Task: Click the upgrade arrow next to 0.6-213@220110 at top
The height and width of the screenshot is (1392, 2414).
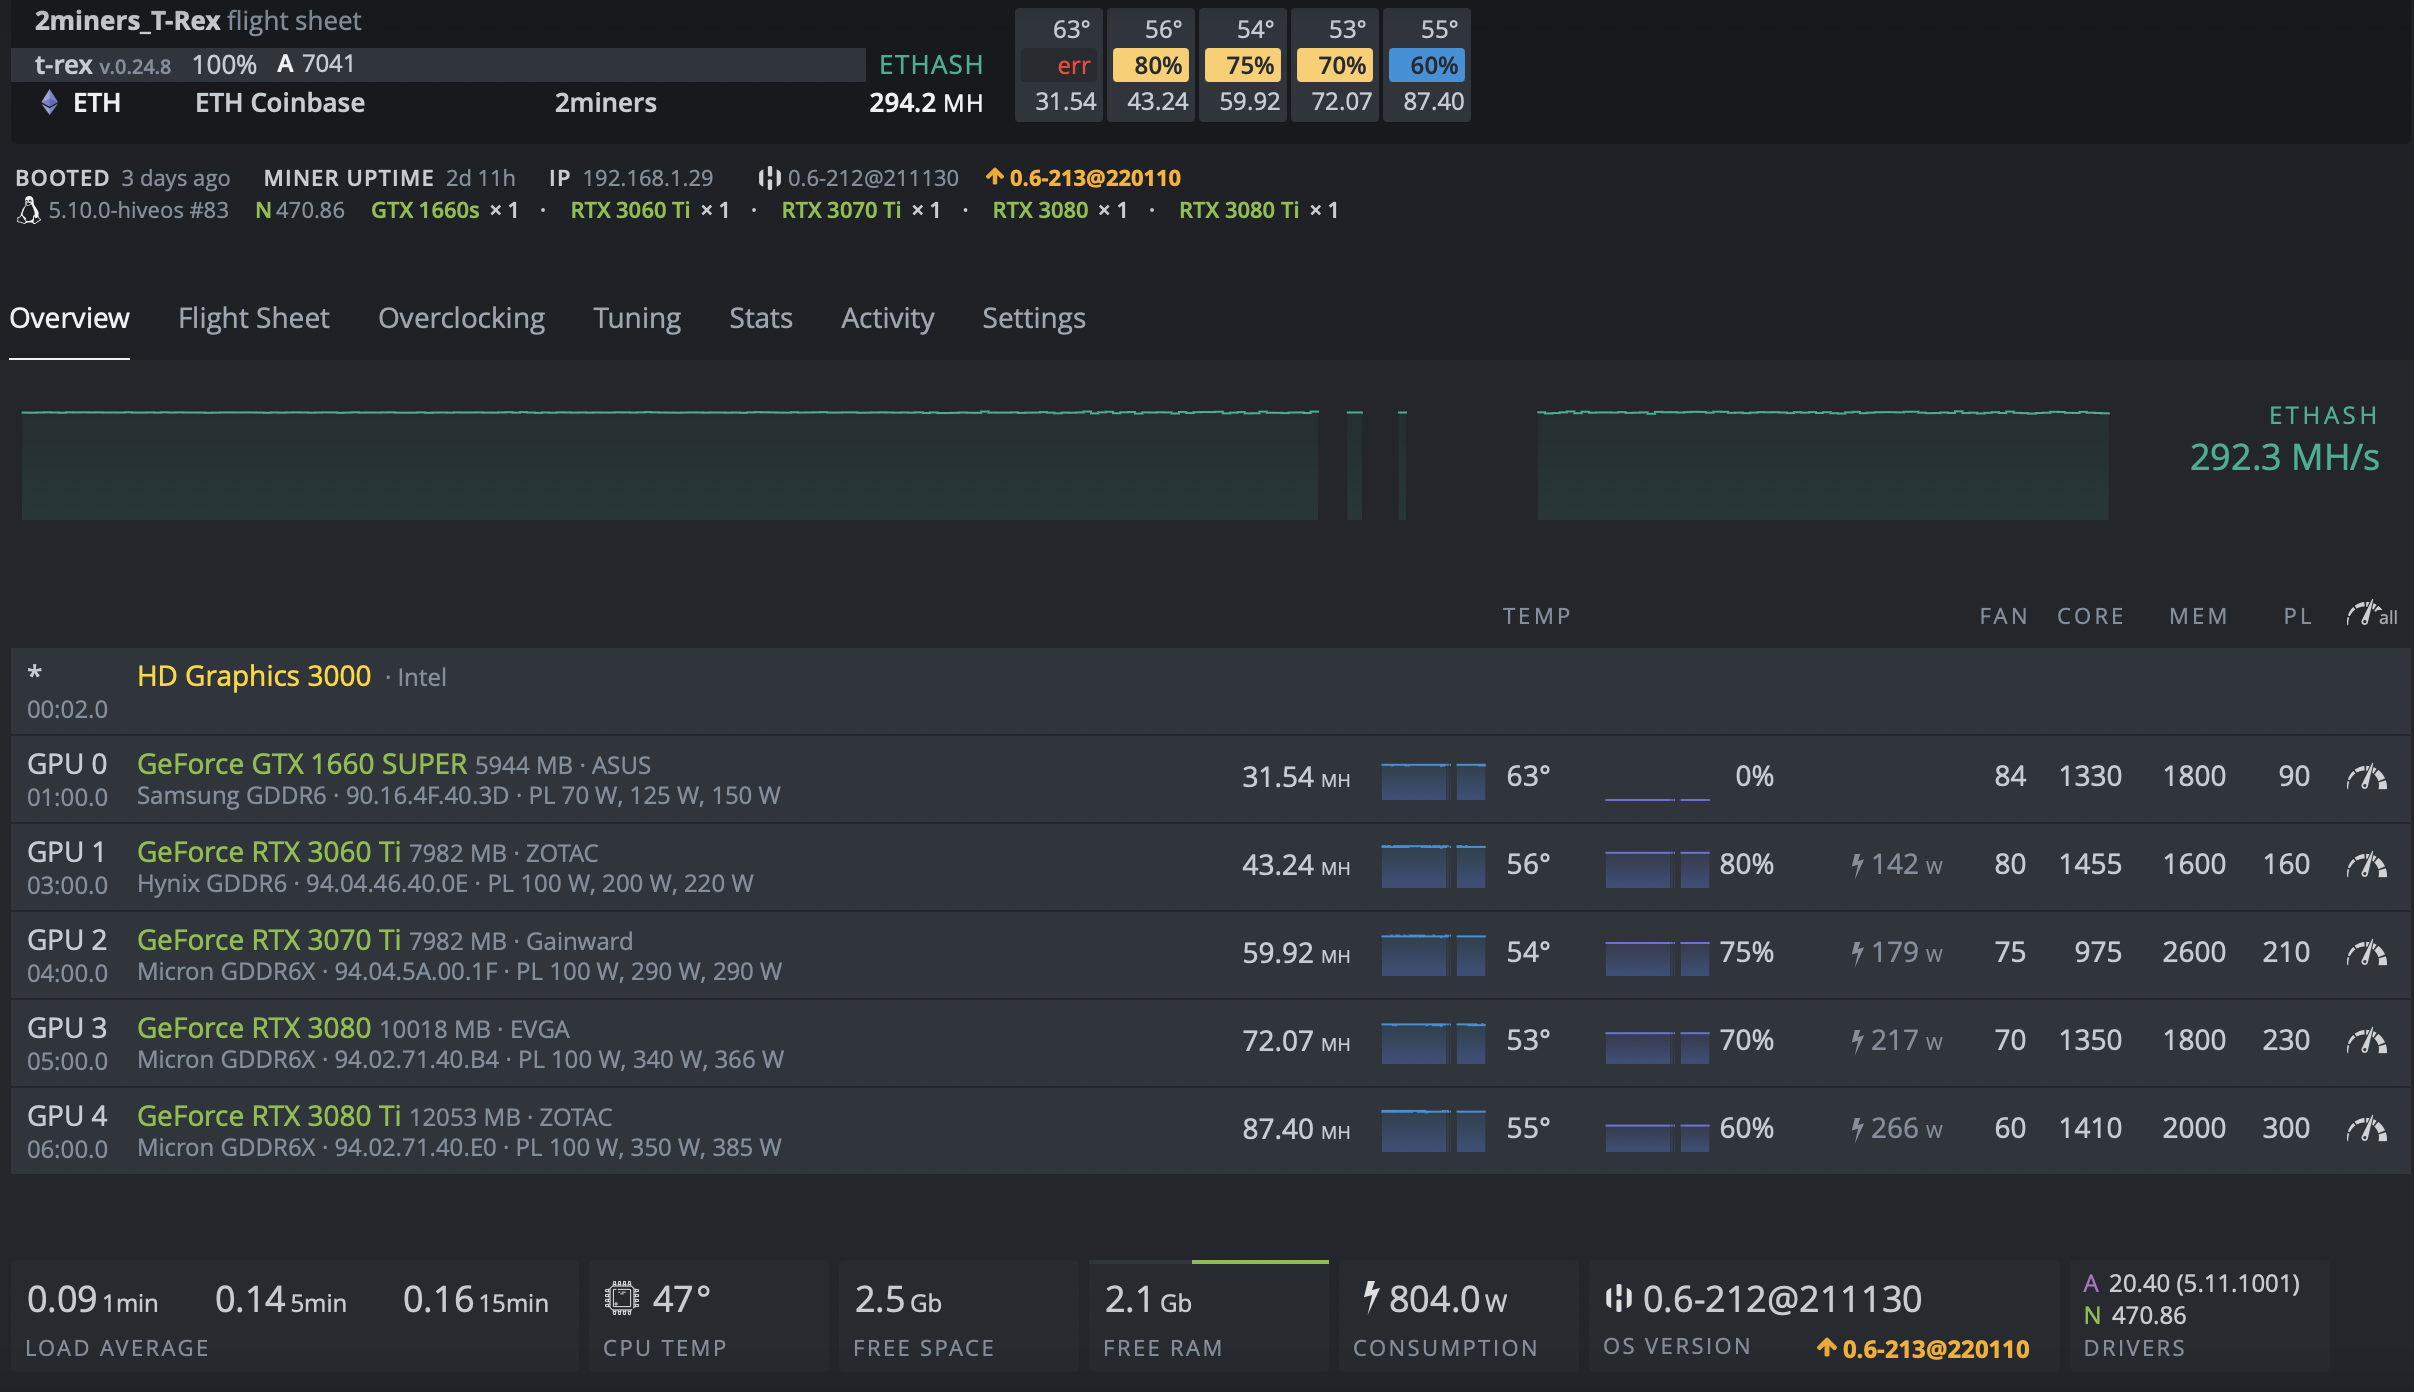Action: (994, 177)
